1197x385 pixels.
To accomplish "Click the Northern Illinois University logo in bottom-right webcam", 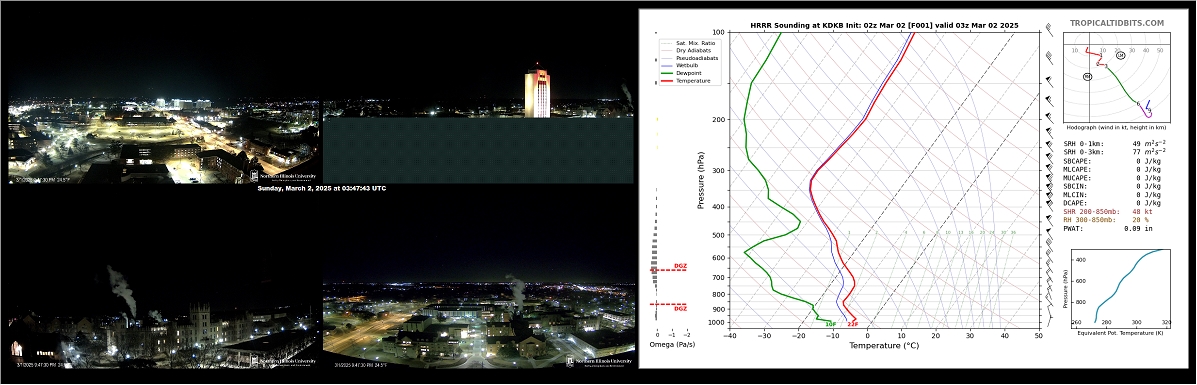I will coord(599,361).
